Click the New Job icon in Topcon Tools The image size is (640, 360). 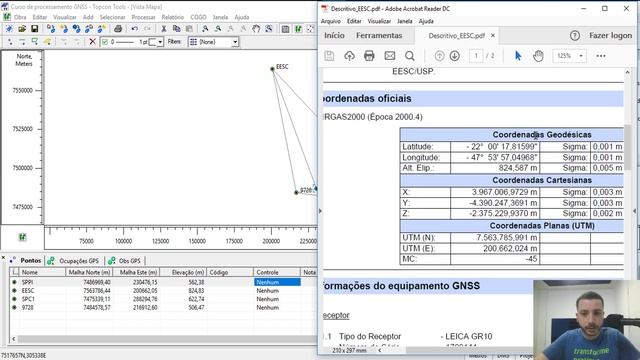click(9, 29)
